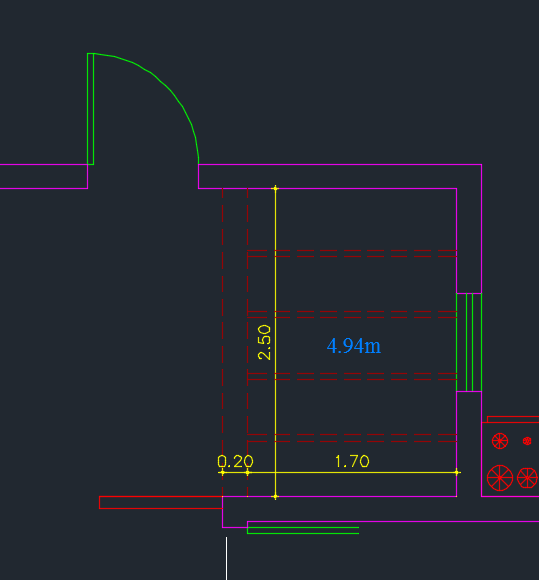Click the green window in the right wall
Image resolution: width=539 pixels, height=580 pixels.
[x=469, y=342]
